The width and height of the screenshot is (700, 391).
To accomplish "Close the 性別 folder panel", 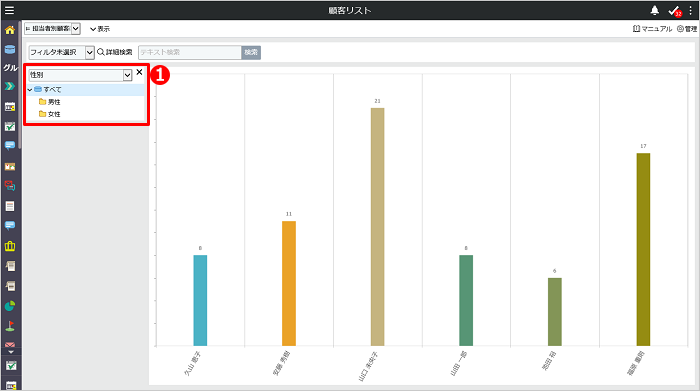I will (x=139, y=72).
